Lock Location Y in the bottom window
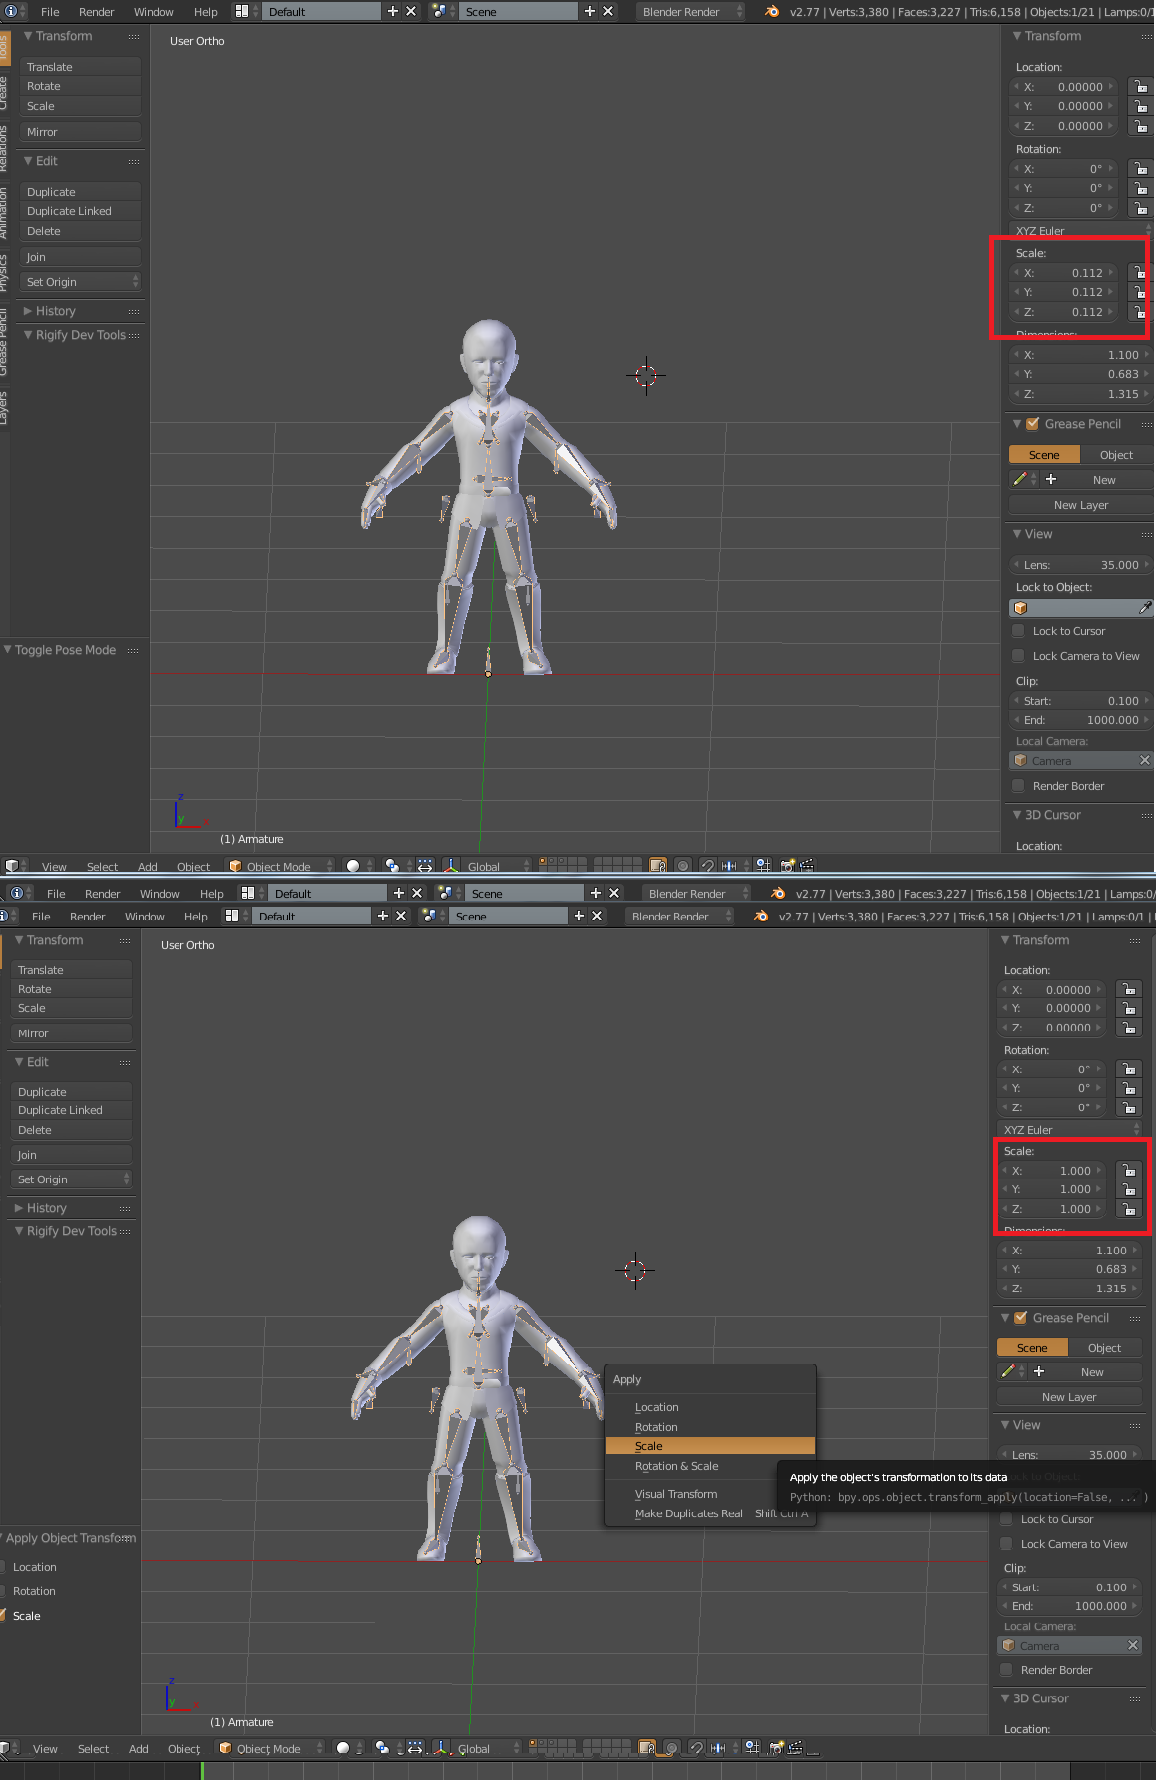The height and width of the screenshot is (1780, 1156). [x=1128, y=1008]
